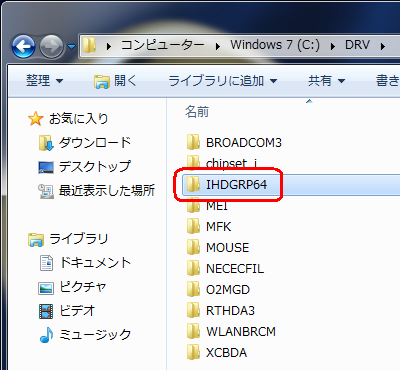The height and width of the screenshot is (370, 400).
Task: Click the grayed Forward arrow button
Action: click(52, 46)
